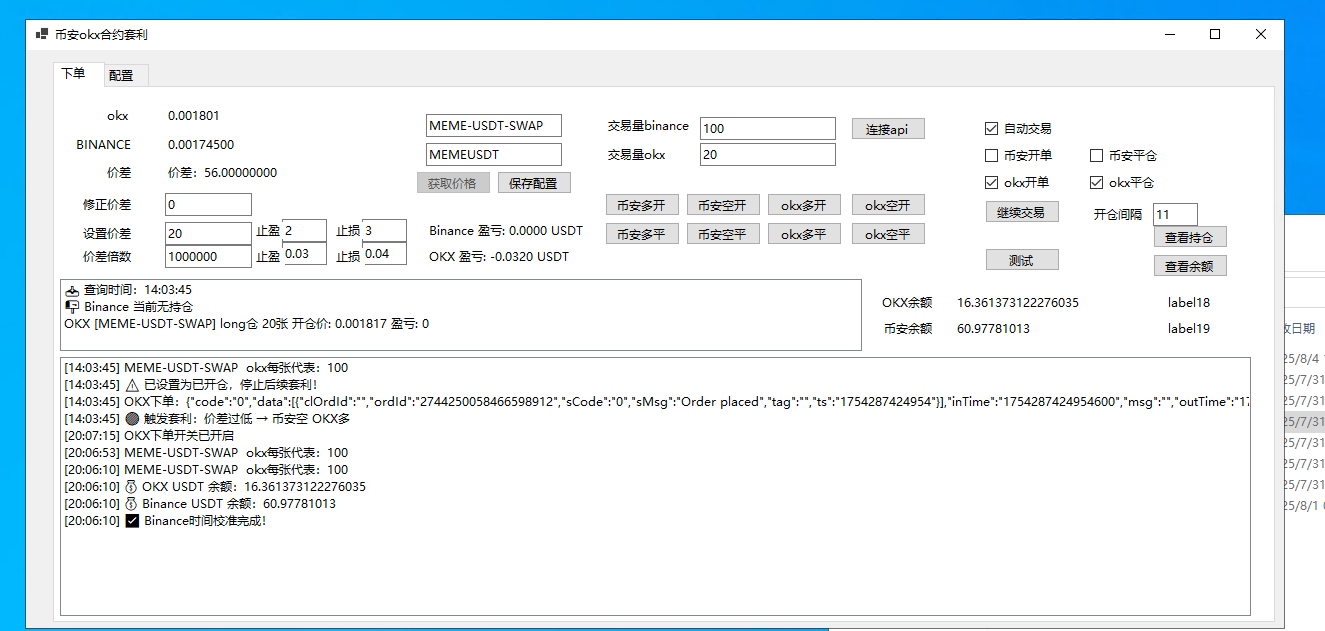Click the 止损 field showing 3
The image size is (1325, 631).
(x=385, y=230)
